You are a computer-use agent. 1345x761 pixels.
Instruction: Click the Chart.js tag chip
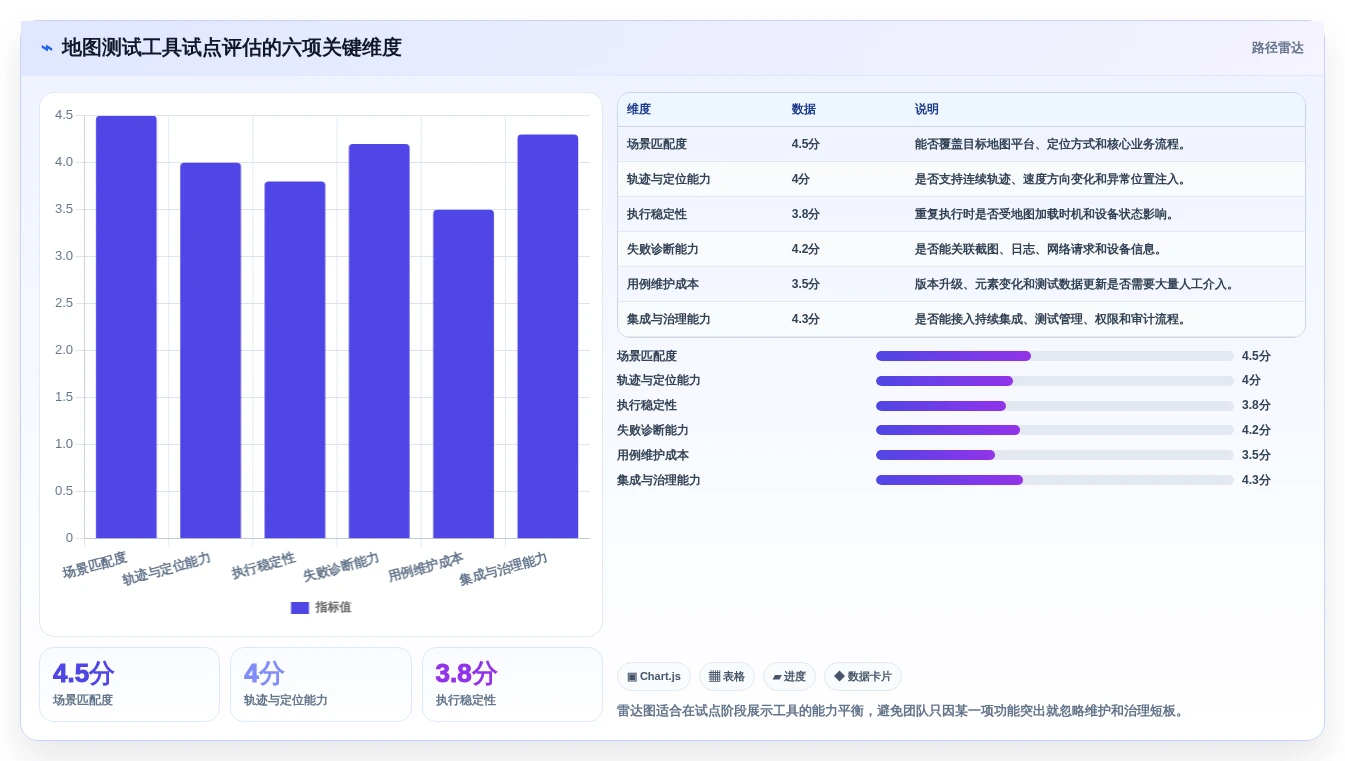(654, 677)
